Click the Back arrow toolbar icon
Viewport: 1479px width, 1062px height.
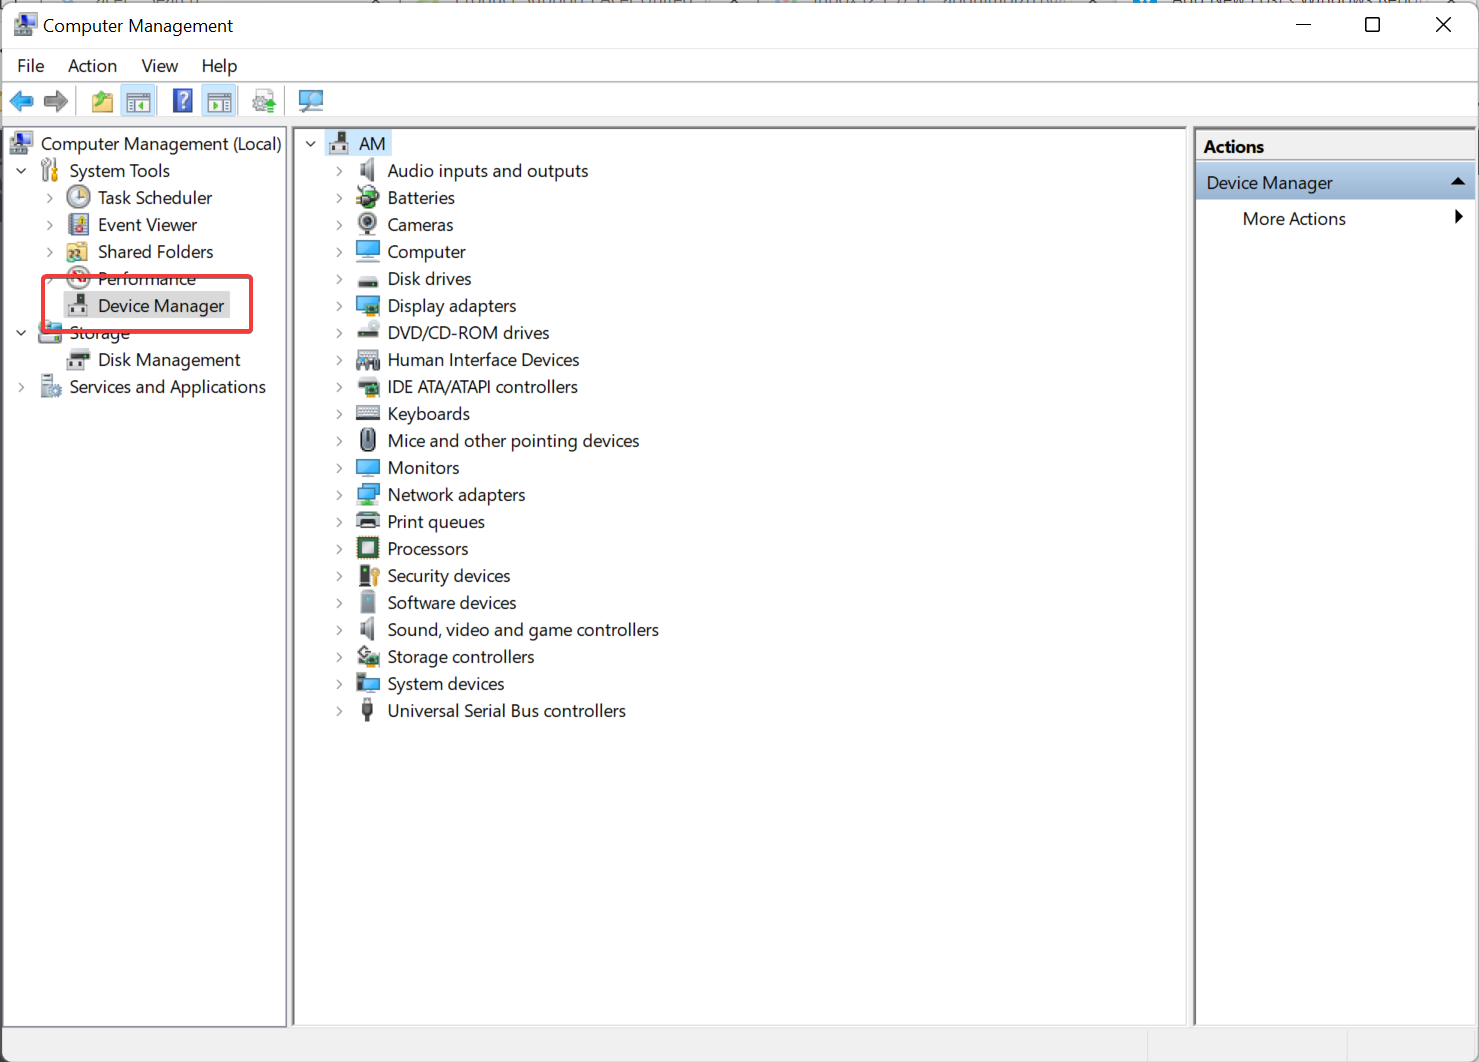click(22, 101)
